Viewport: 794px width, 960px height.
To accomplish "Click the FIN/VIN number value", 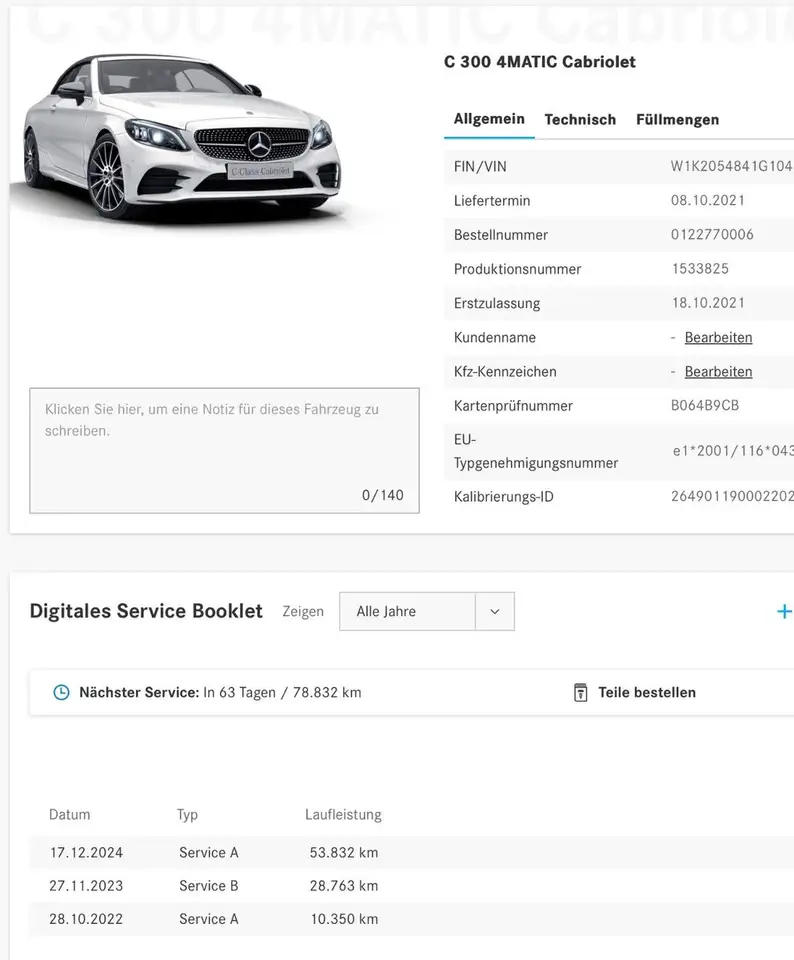I will point(731,167).
